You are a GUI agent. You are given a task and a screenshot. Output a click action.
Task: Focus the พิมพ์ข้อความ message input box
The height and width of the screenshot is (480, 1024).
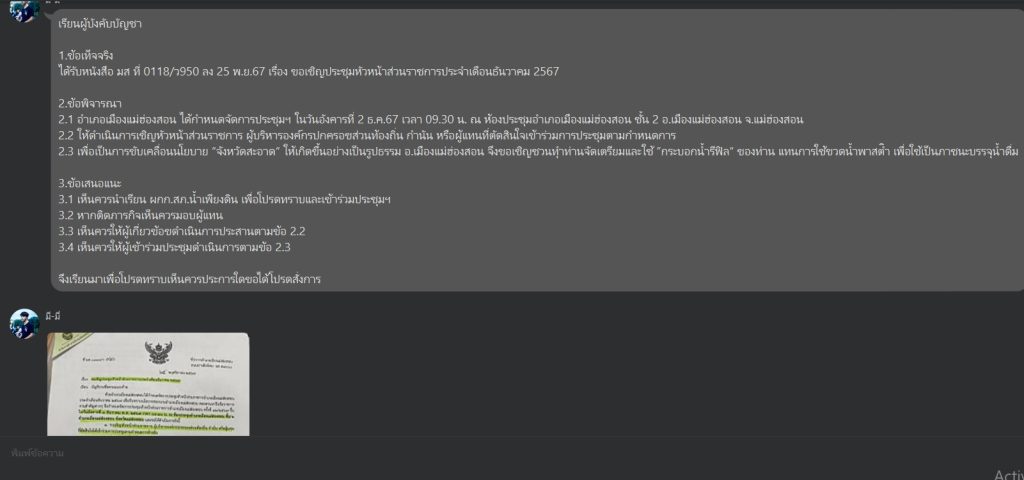point(512,453)
